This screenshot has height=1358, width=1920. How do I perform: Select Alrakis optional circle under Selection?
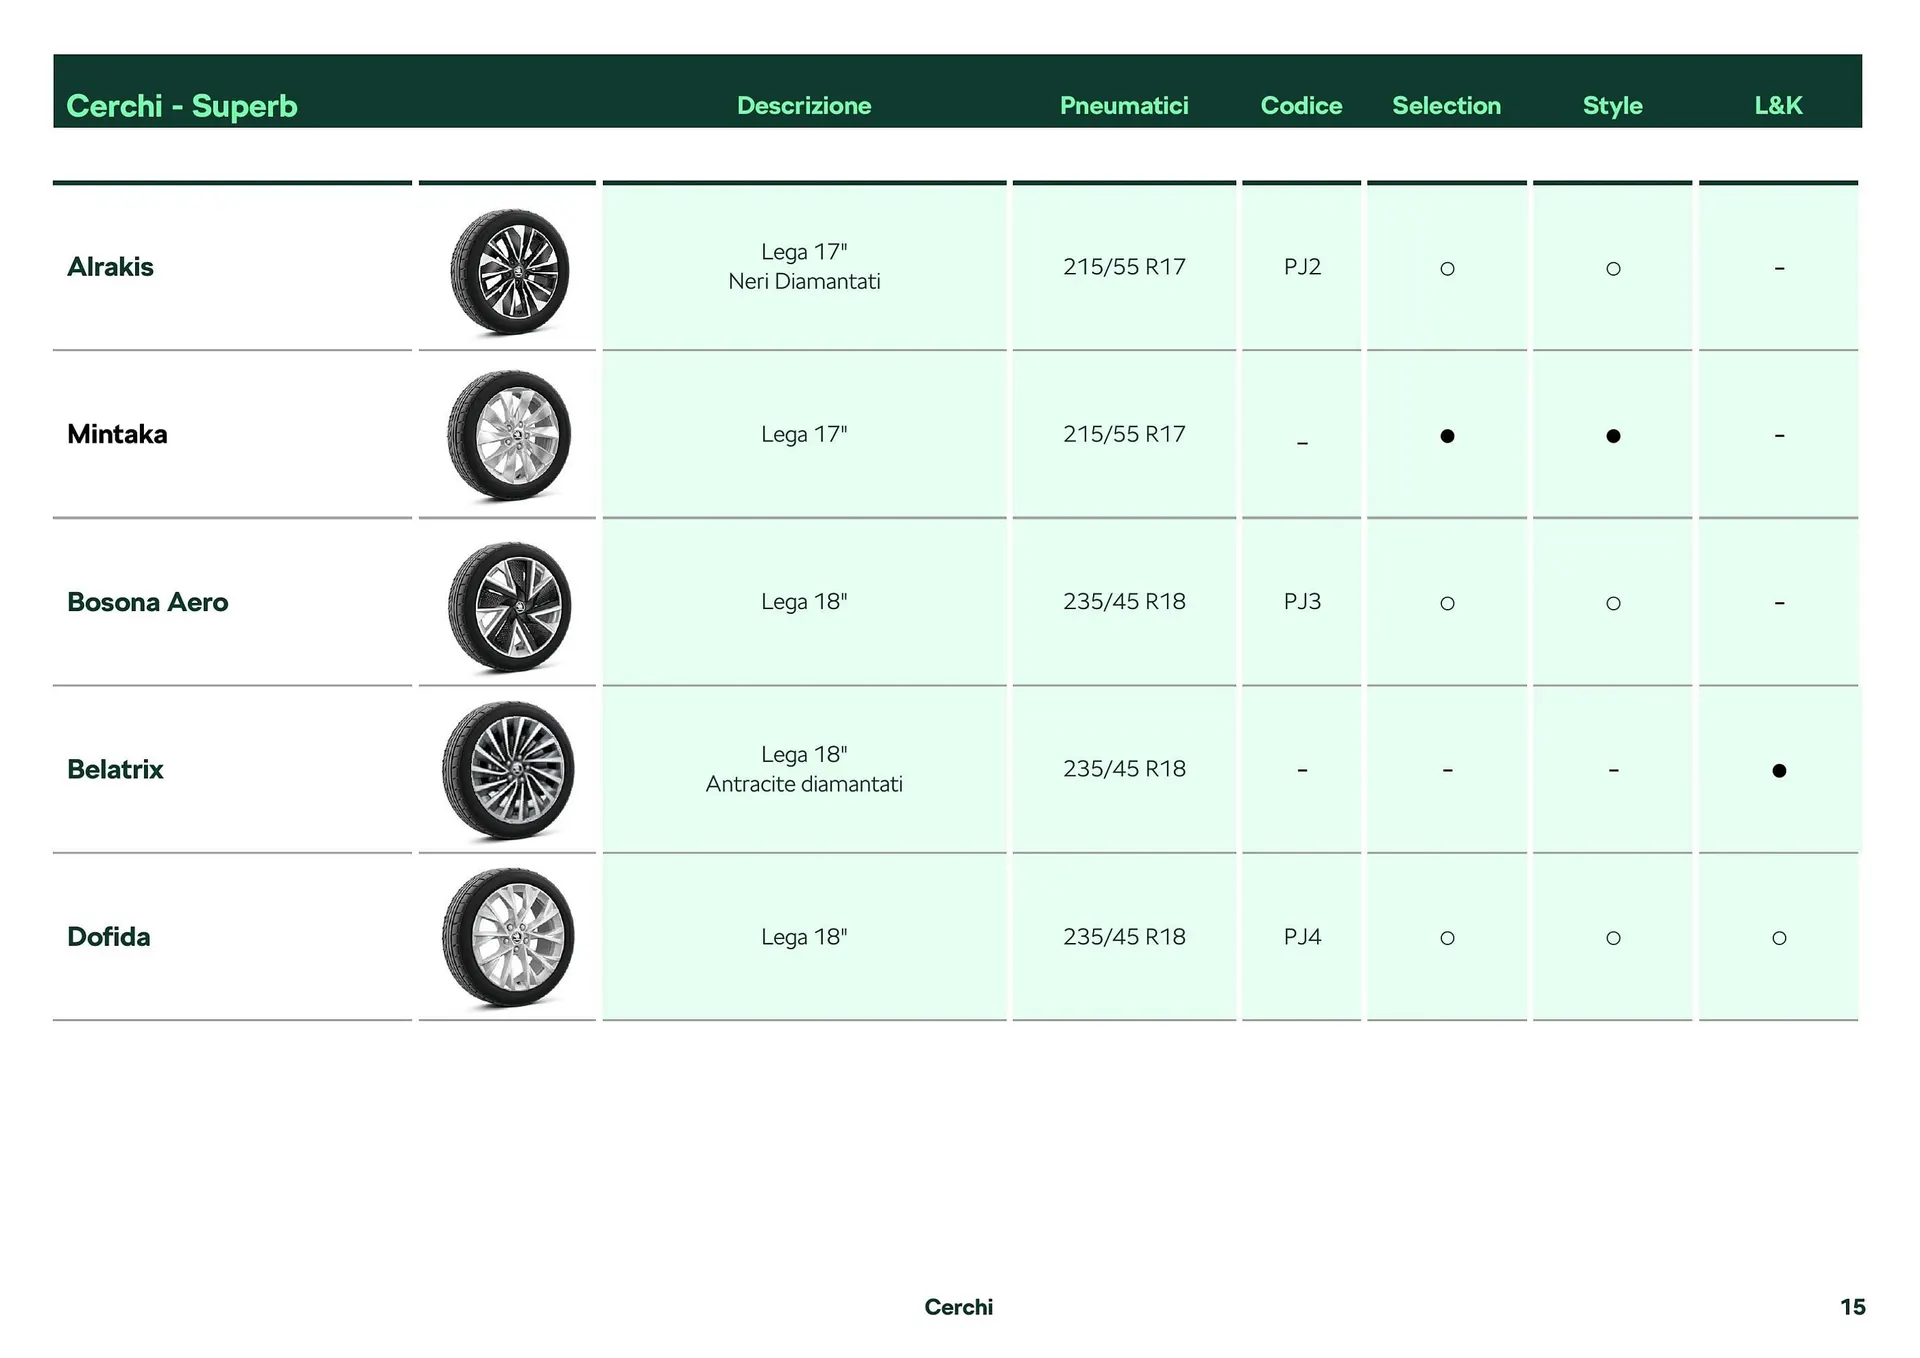pyautogui.click(x=1446, y=269)
